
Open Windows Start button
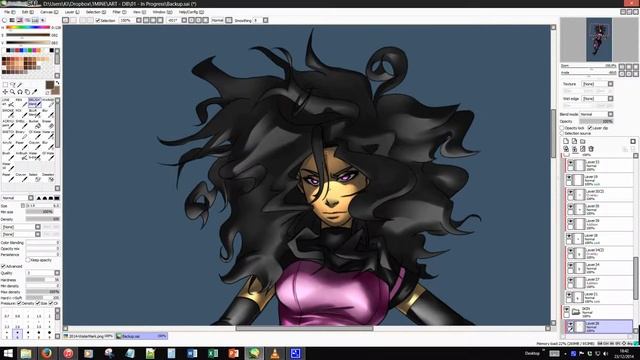(x=8, y=353)
